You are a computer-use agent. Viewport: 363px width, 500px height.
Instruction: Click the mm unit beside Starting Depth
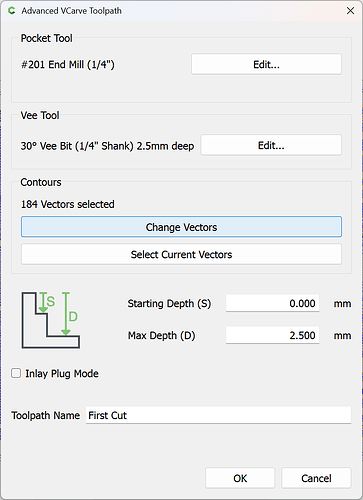(342, 304)
